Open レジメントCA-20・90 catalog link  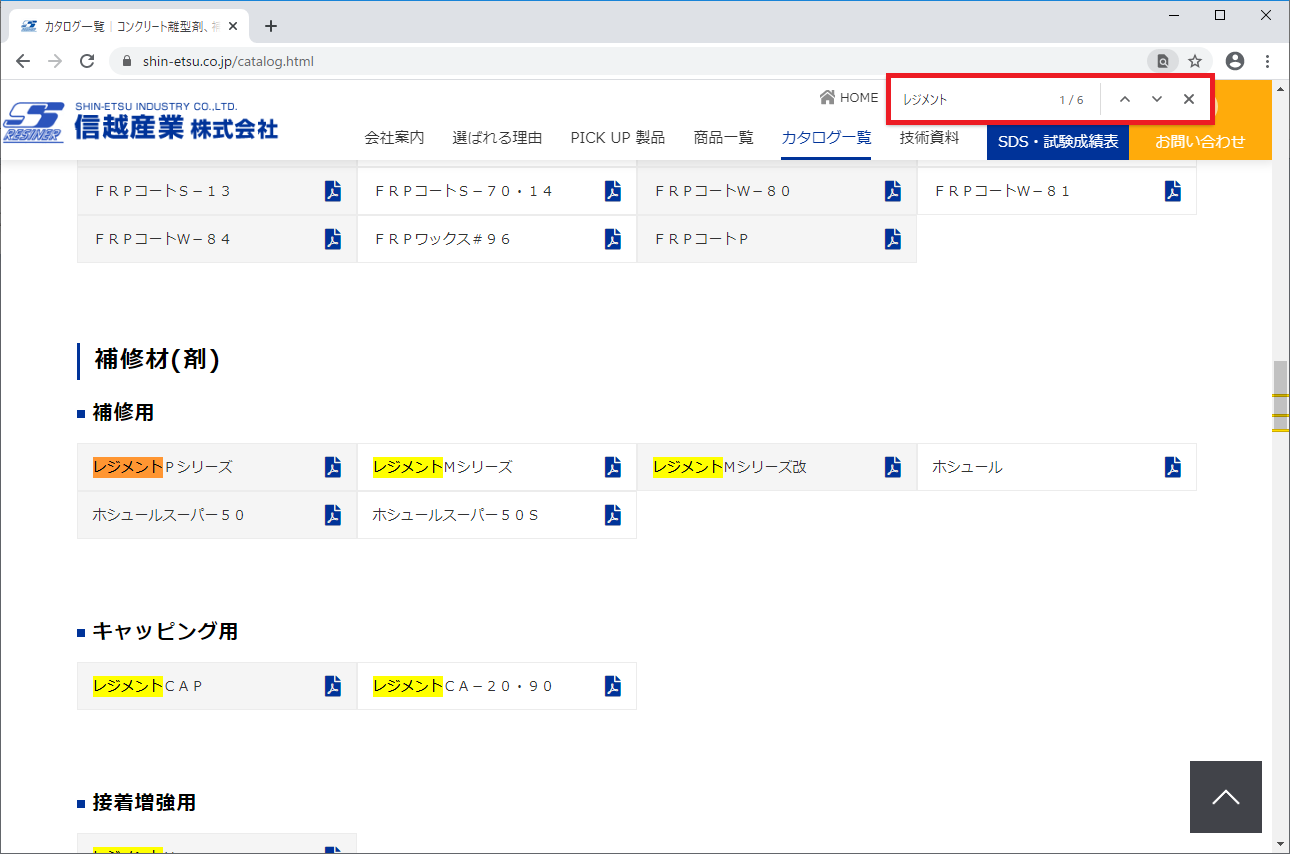(x=497, y=686)
